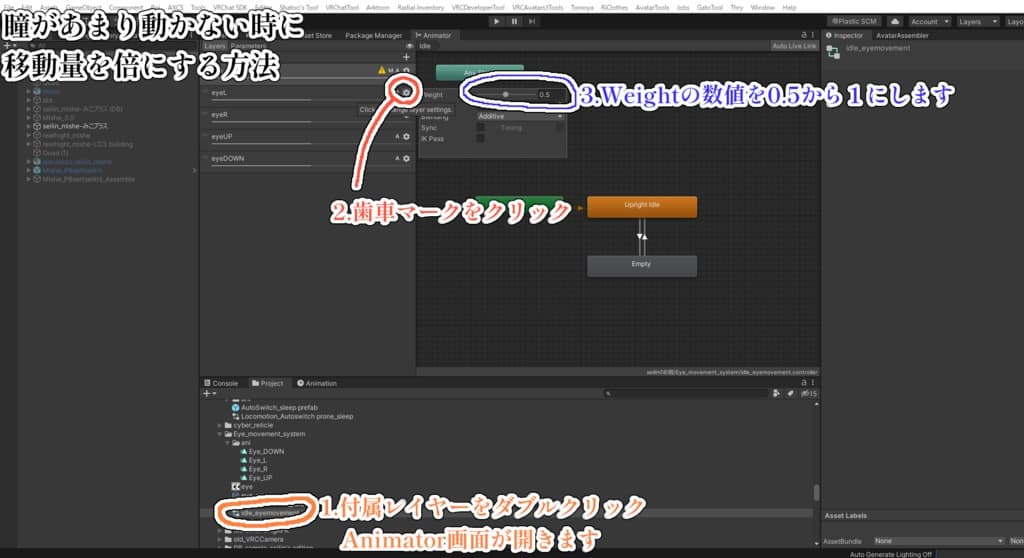Click the Weight value field showing 0.5

click(551, 95)
